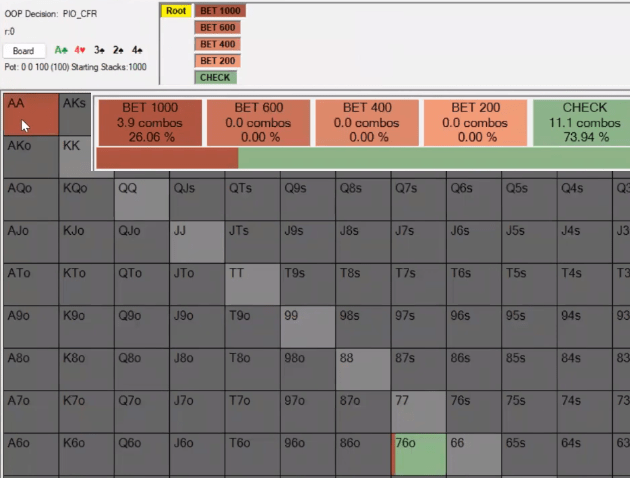Screen dimensions: 630x478
Task: Select the 87o hand cell
Action: 363,412
